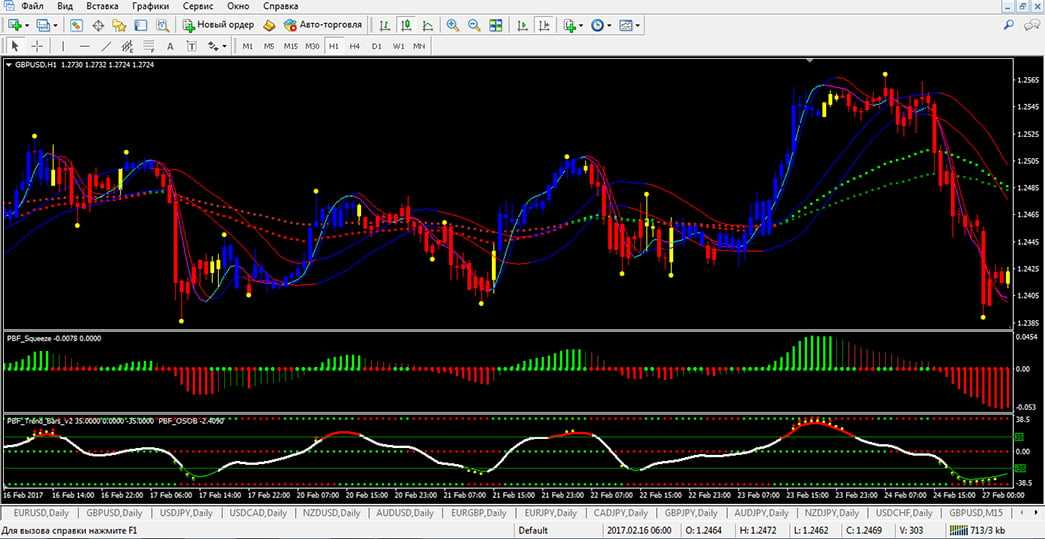Open the Графики menu
This screenshot has height=539, width=1045.
[x=150, y=6]
